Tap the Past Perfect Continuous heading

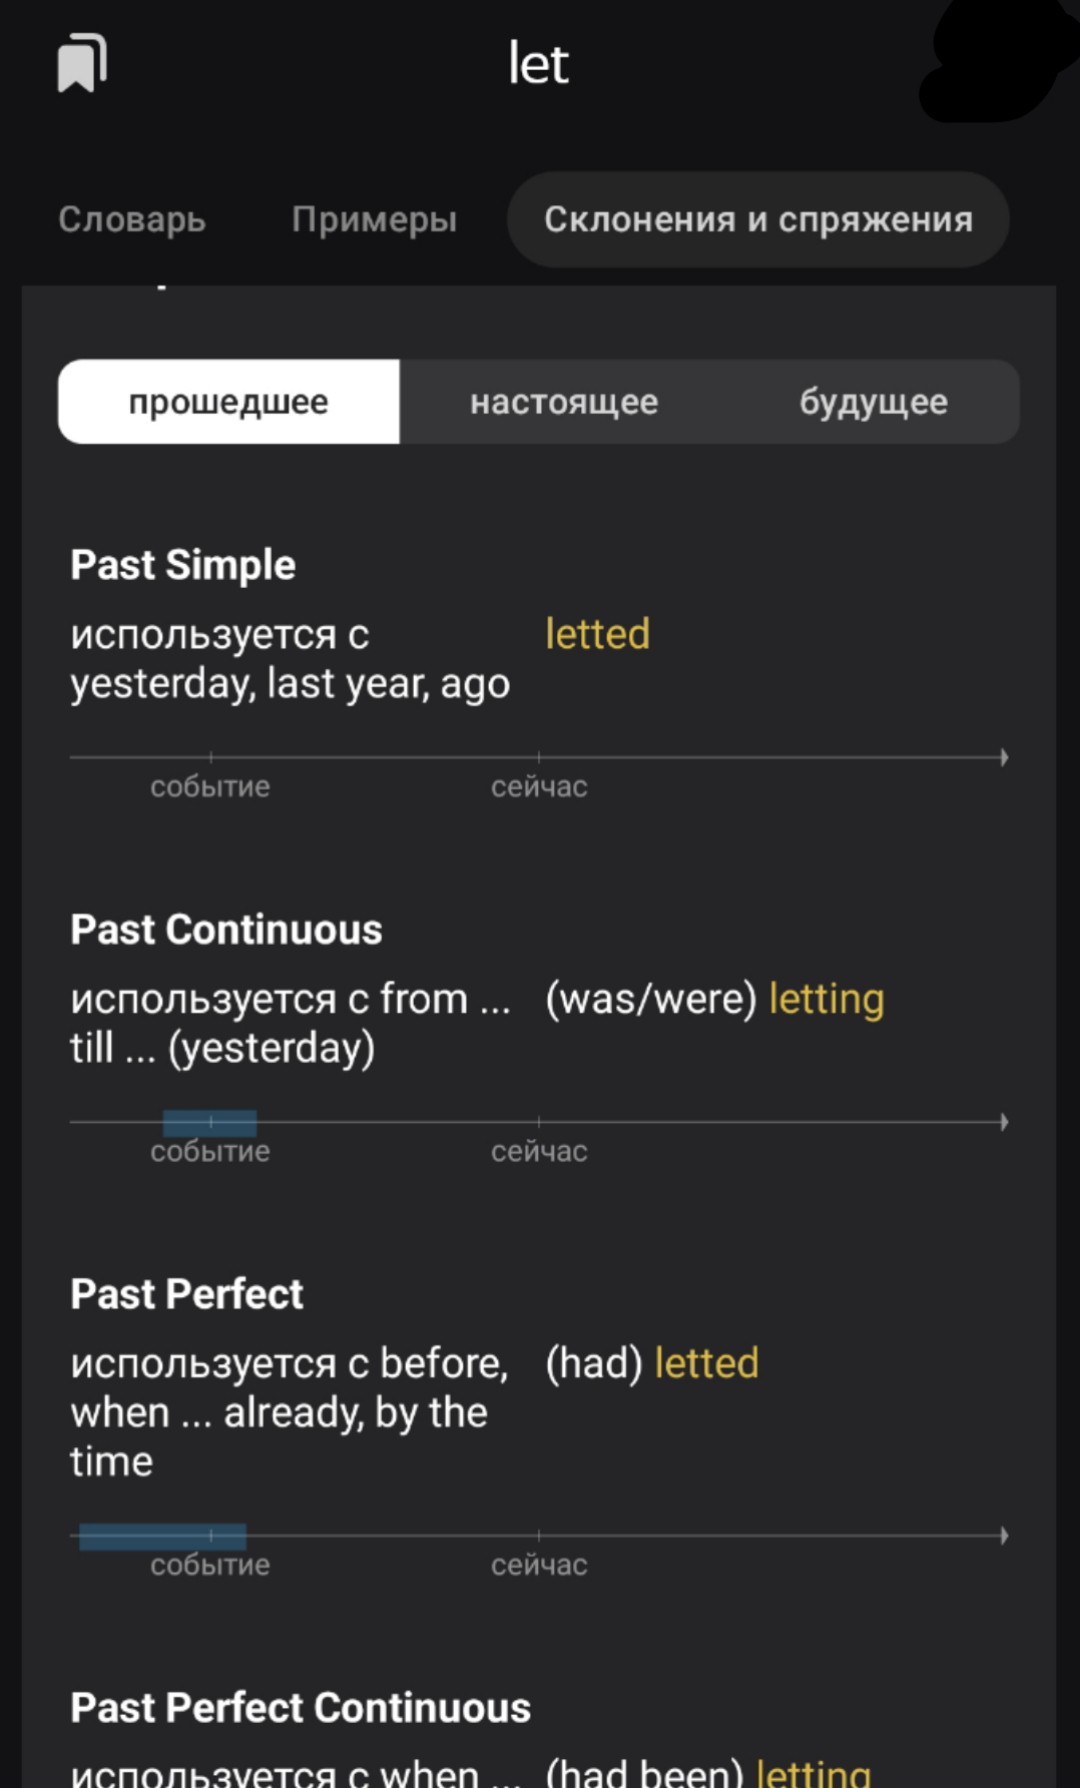(x=300, y=1708)
